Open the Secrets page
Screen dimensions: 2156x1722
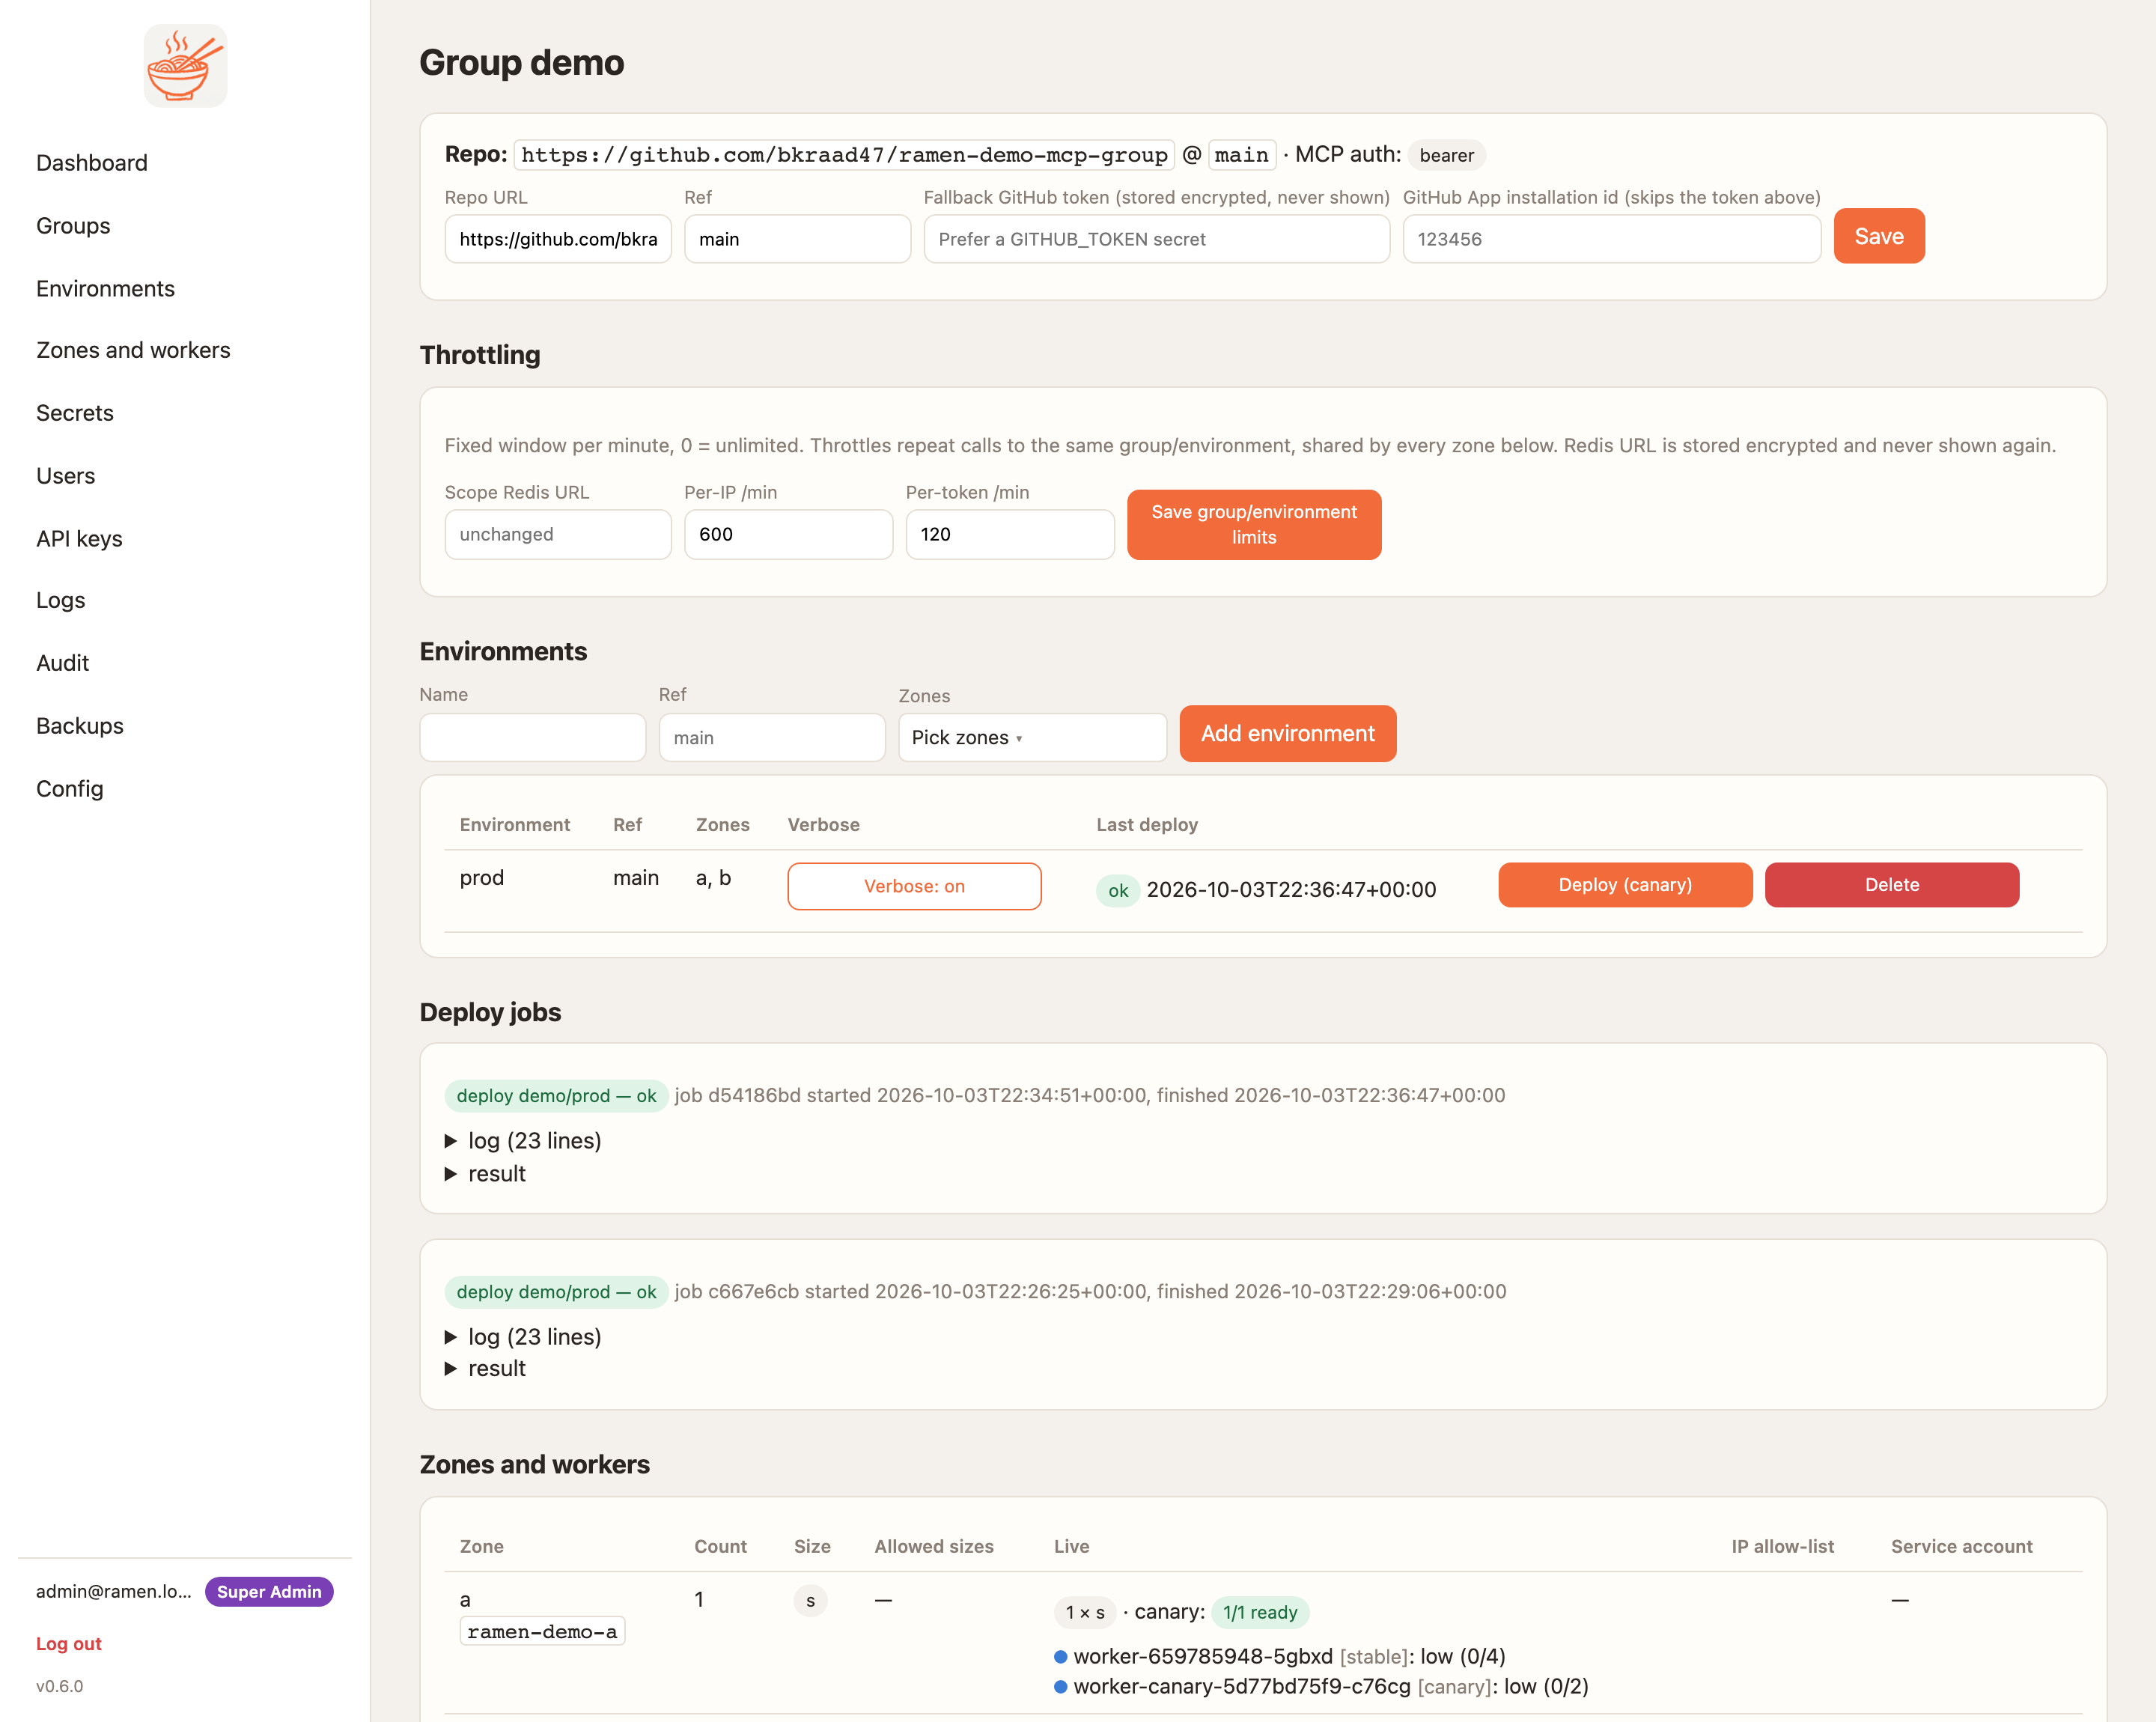click(x=75, y=413)
